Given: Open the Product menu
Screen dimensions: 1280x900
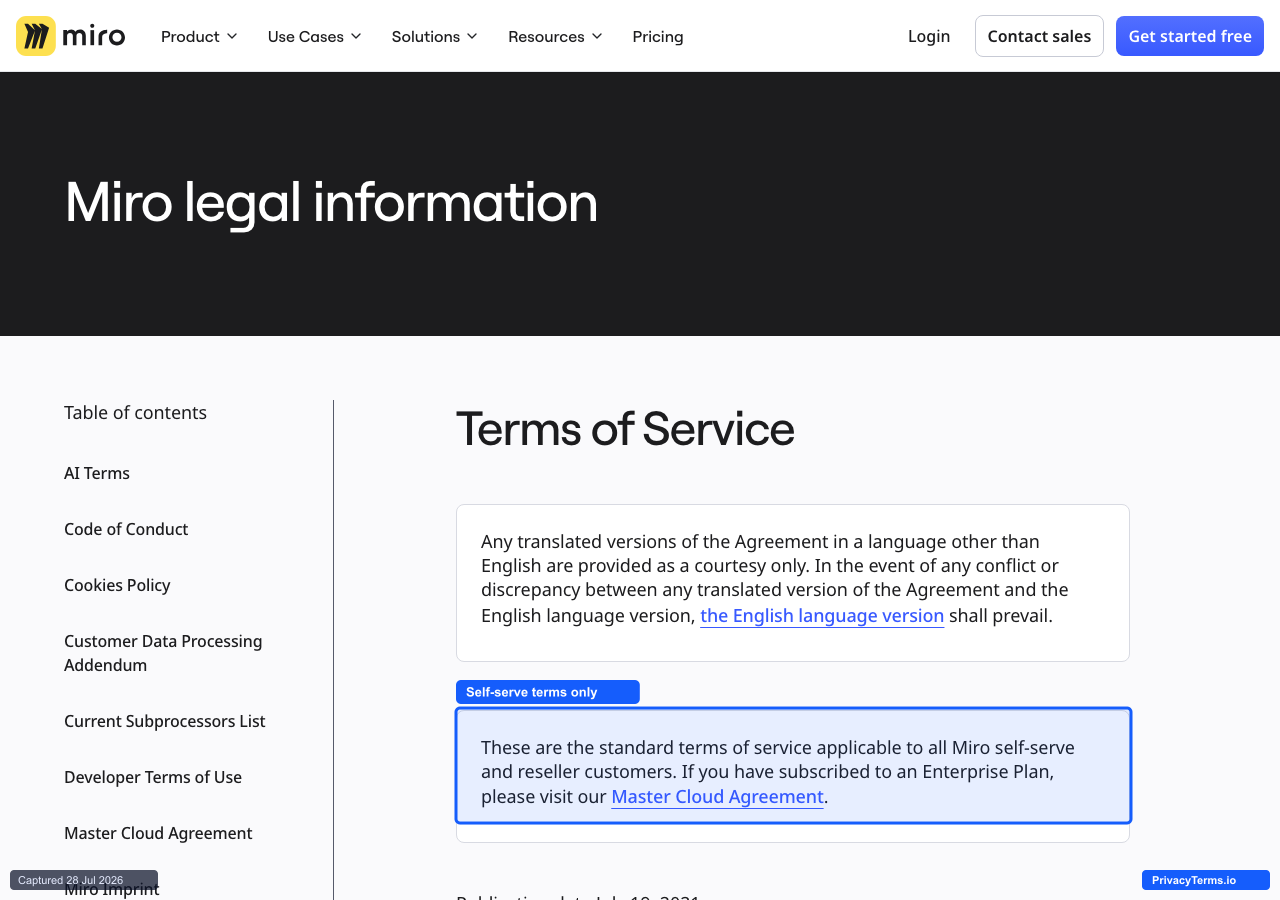Looking at the screenshot, I should tap(199, 36).
